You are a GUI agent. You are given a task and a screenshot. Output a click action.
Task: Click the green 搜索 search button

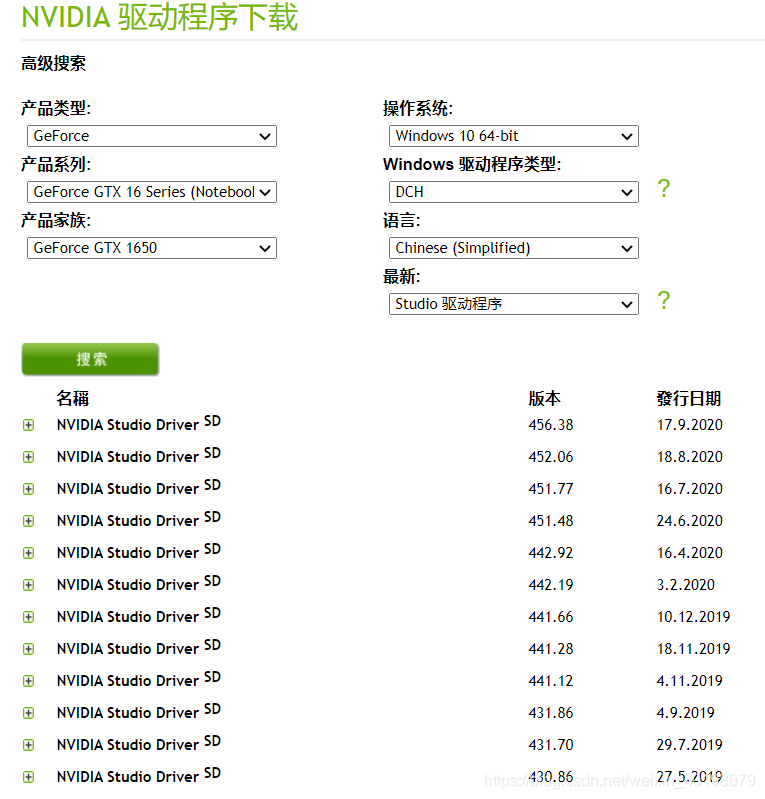coord(90,359)
